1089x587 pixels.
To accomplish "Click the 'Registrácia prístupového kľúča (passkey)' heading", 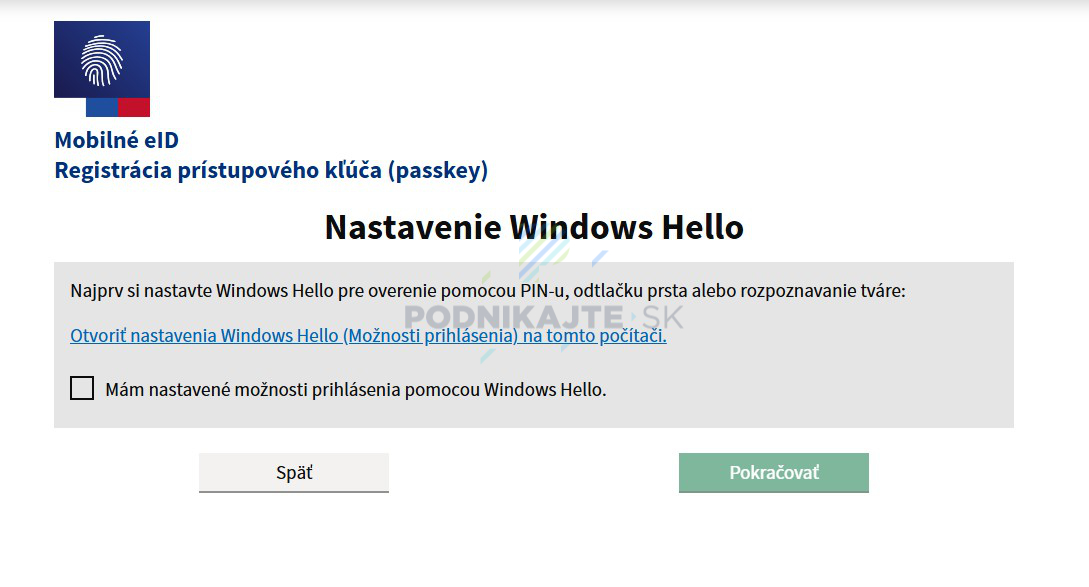I will 272,170.
